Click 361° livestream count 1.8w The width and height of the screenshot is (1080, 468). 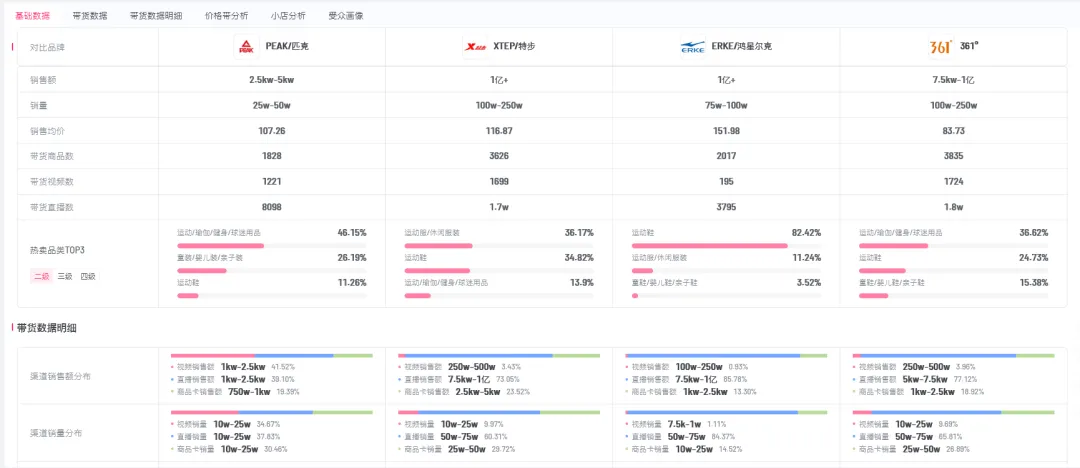click(x=953, y=207)
